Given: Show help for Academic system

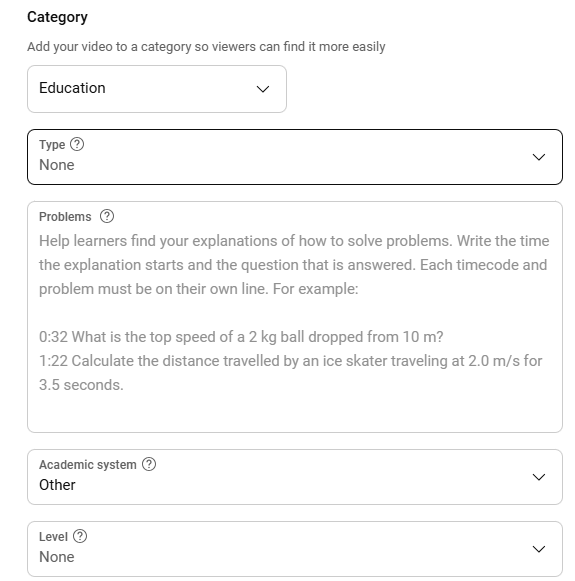Looking at the screenshot, I should point(149,464).
